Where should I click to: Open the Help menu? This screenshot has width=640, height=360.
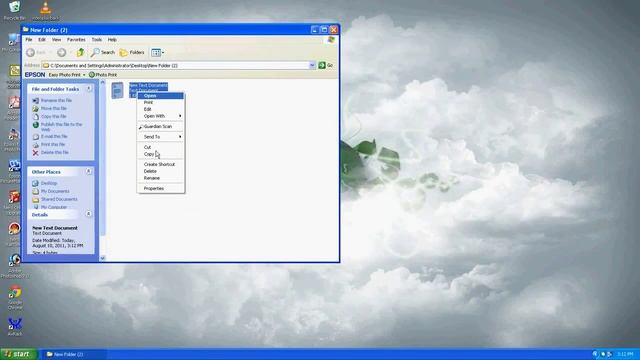112,40
